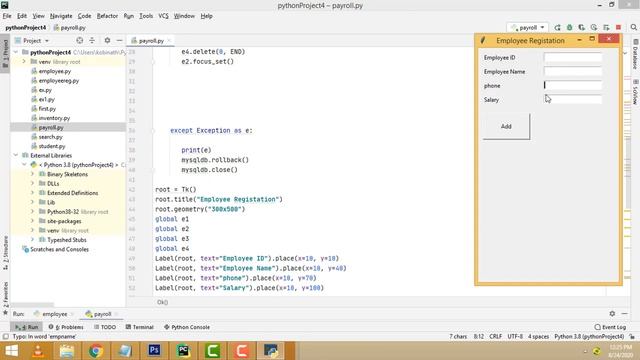Image resolution: width=640 pixels, height=360 pixels.
Task: Open the Navigate menu
Action: point(61,16)
